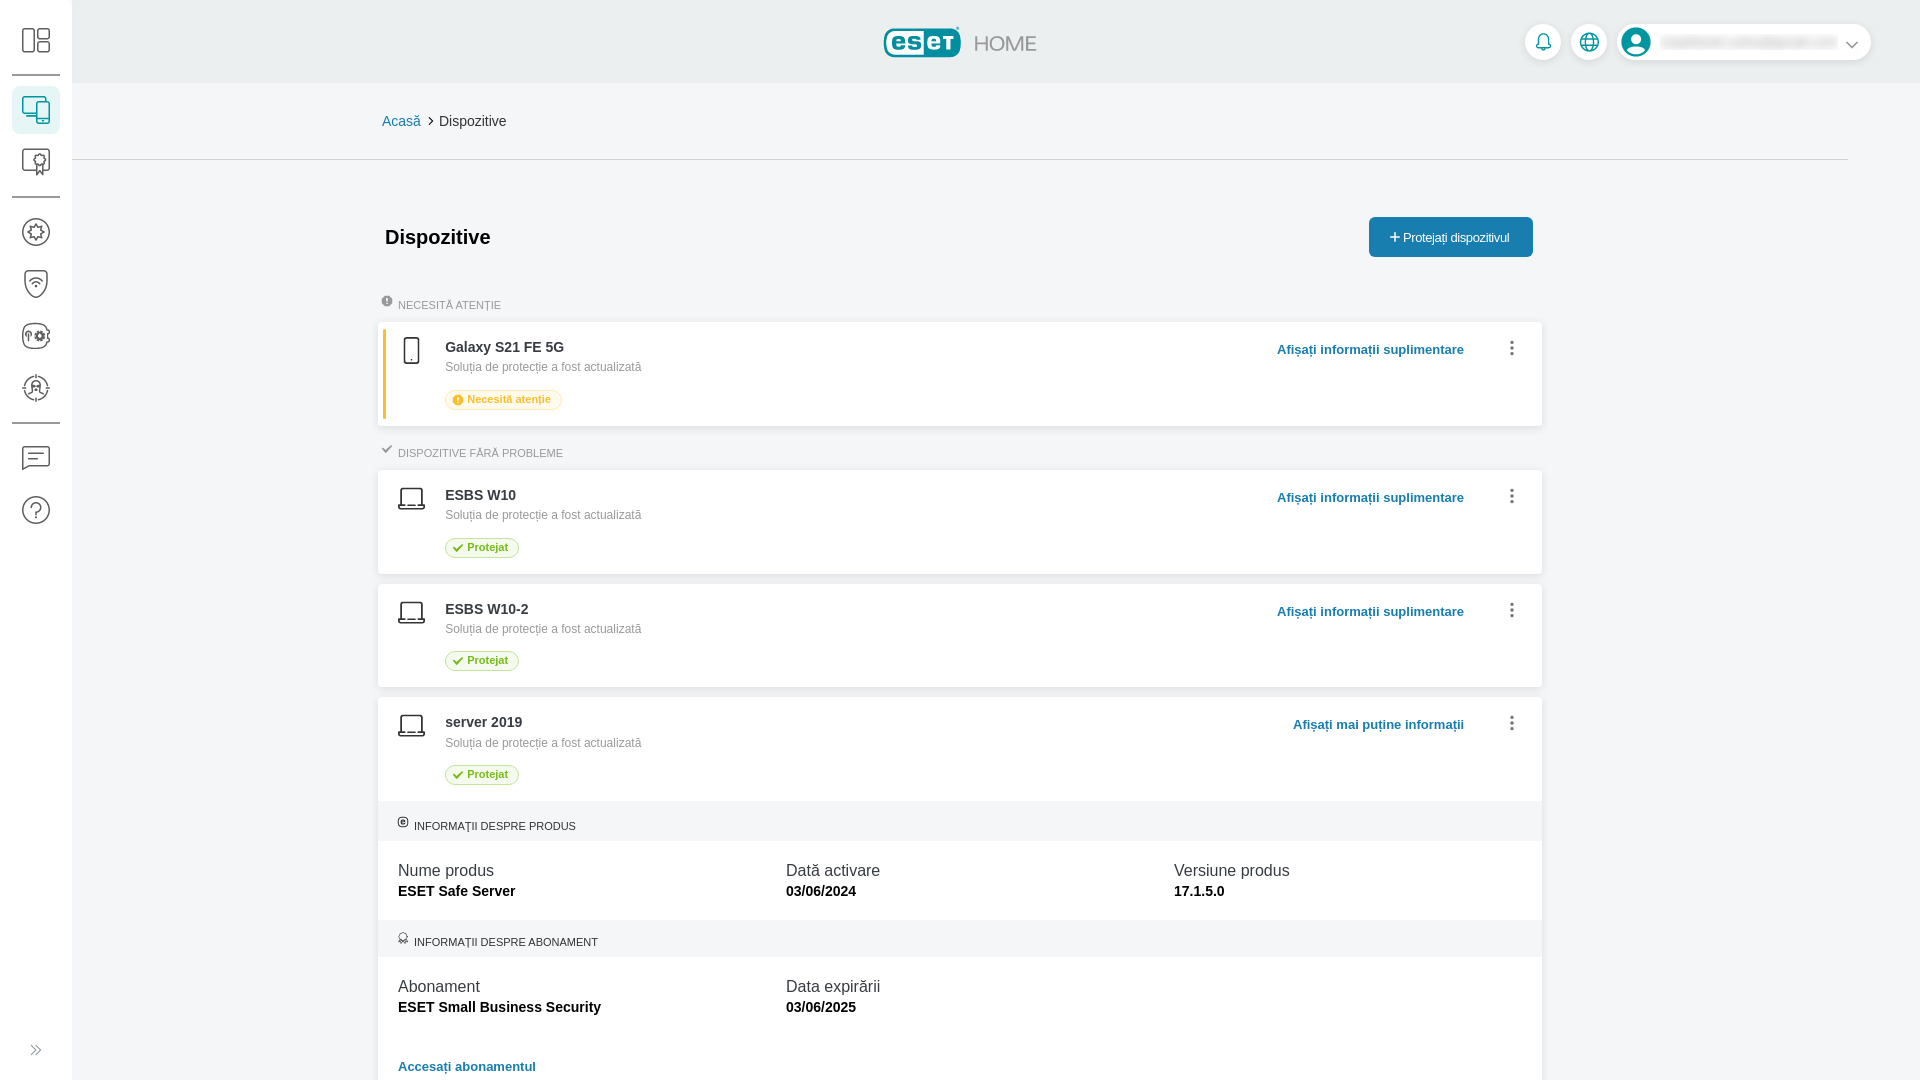Click the NECESITĂ ATENȚIE section label
Image resolution: width=1920 pixels, height=1080 pixels.
pyautogui.click(x=449, y=305)
